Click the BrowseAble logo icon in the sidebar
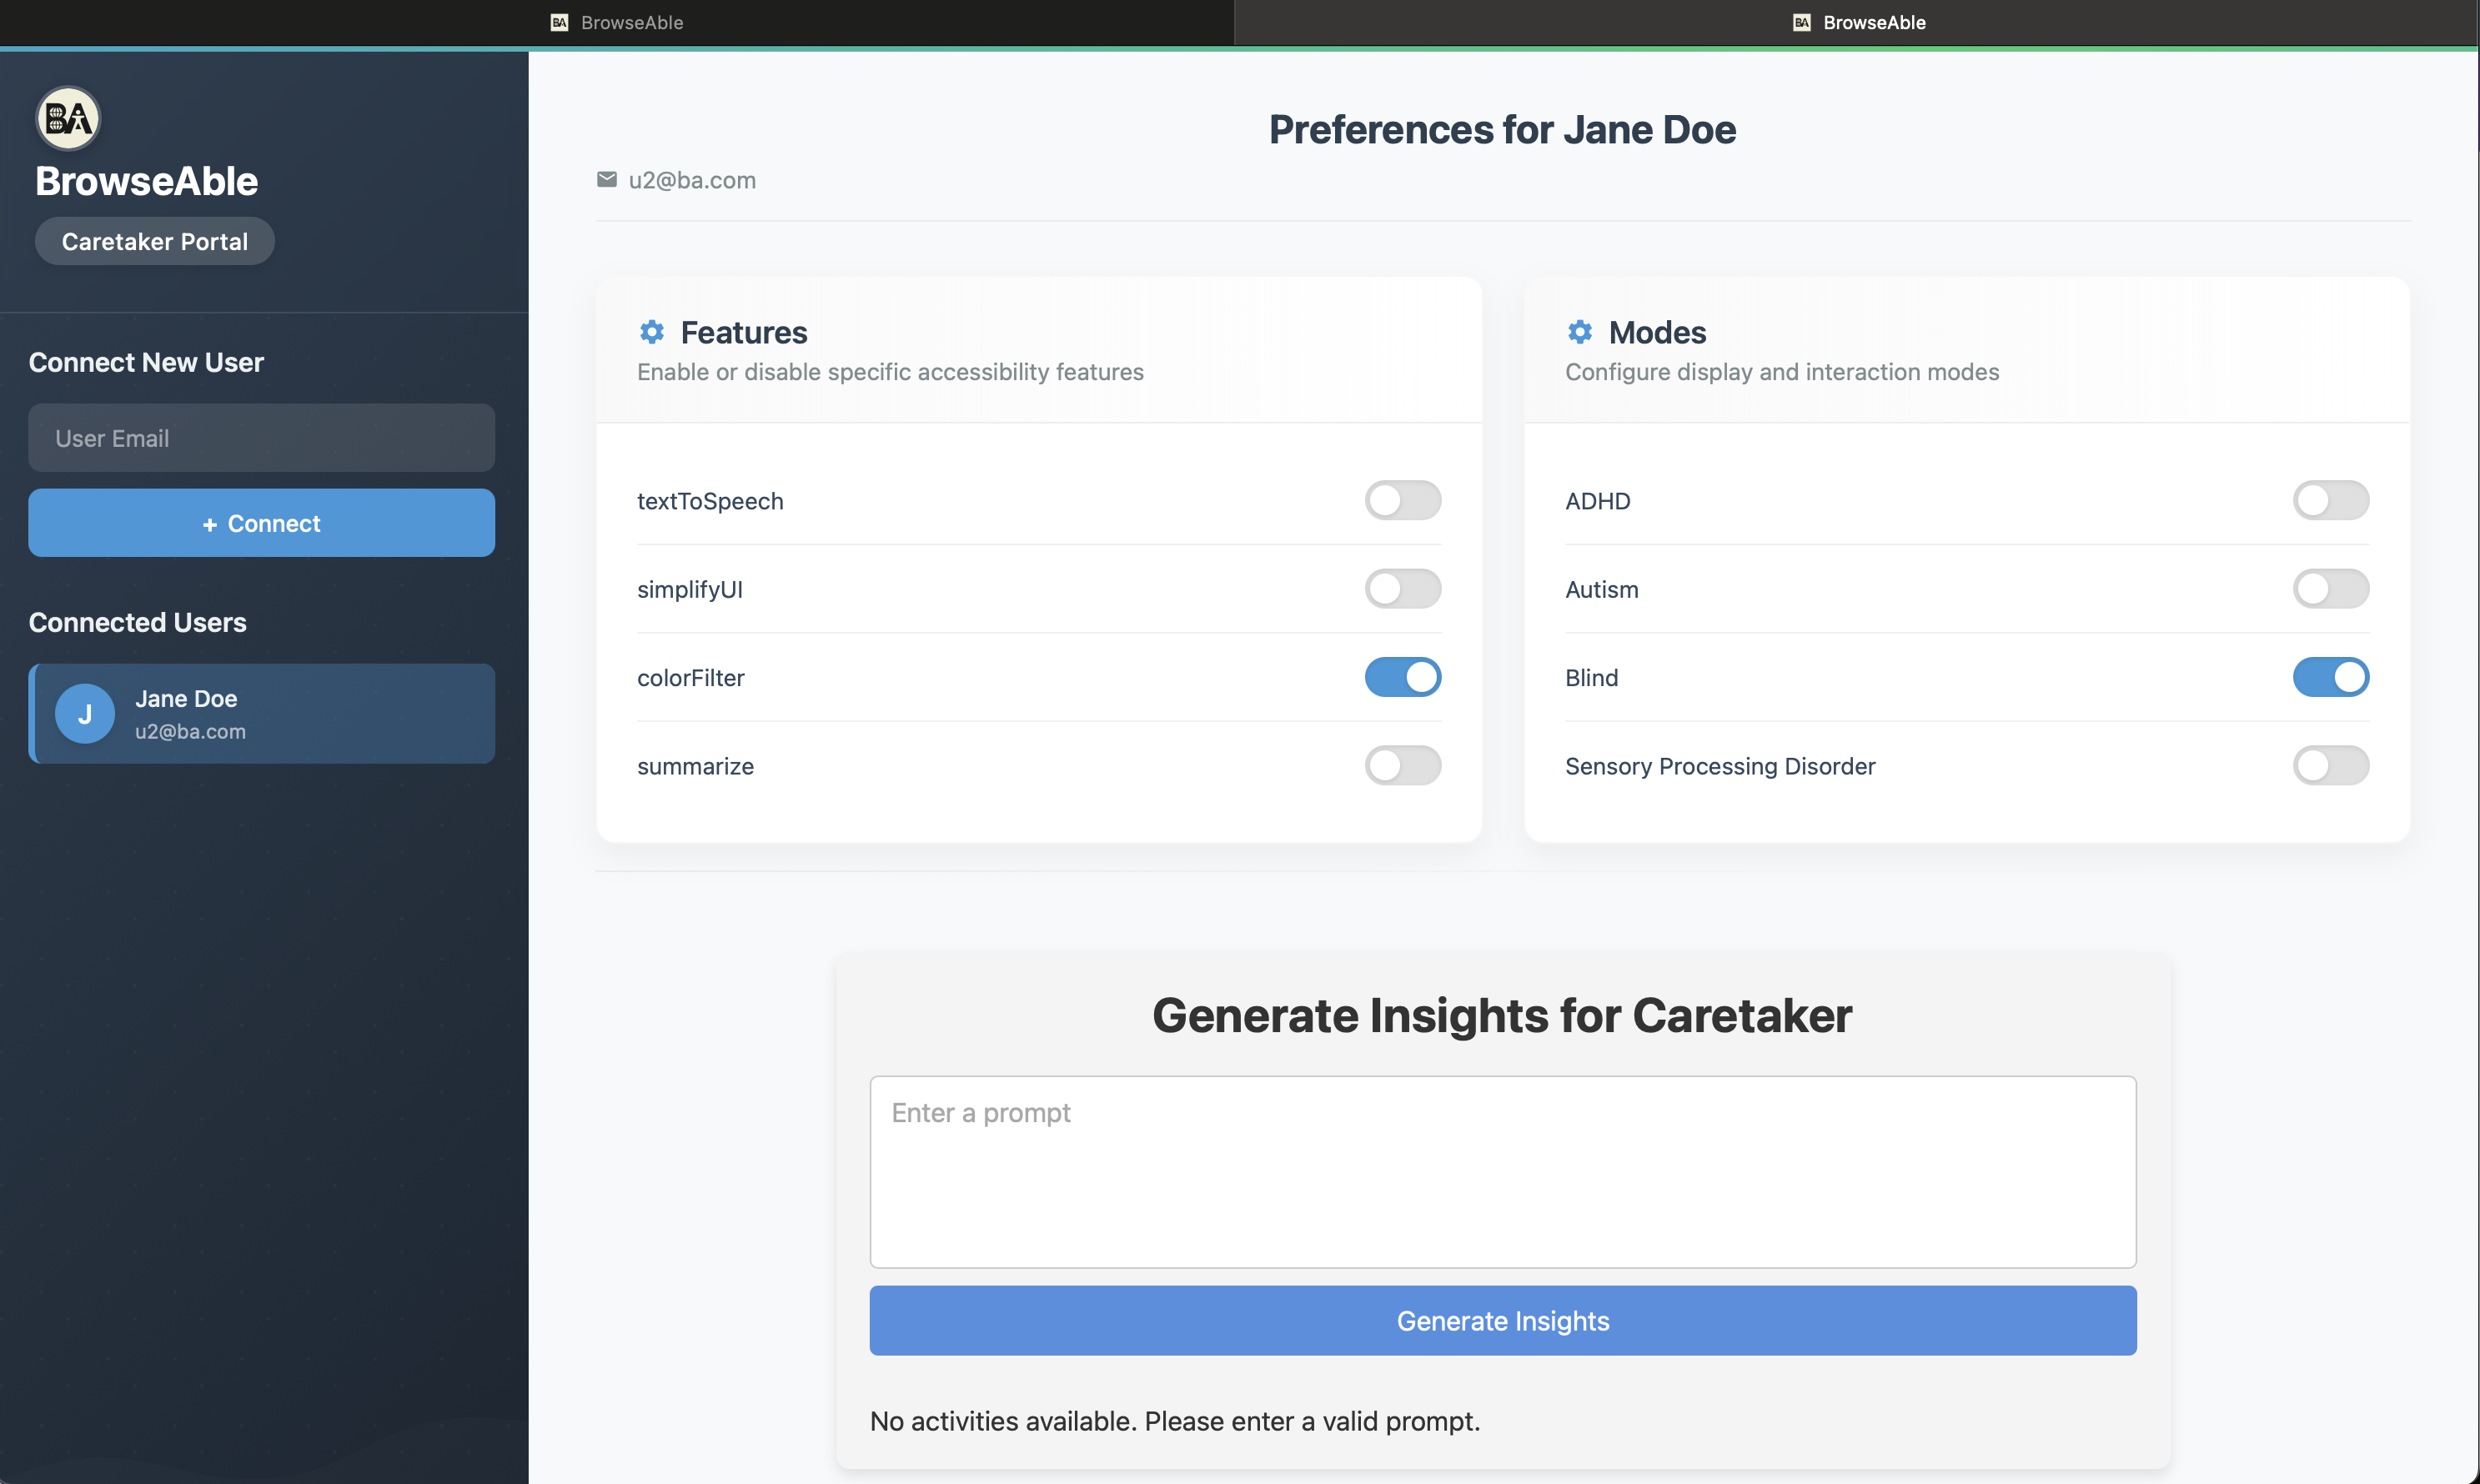 point(68,118)
